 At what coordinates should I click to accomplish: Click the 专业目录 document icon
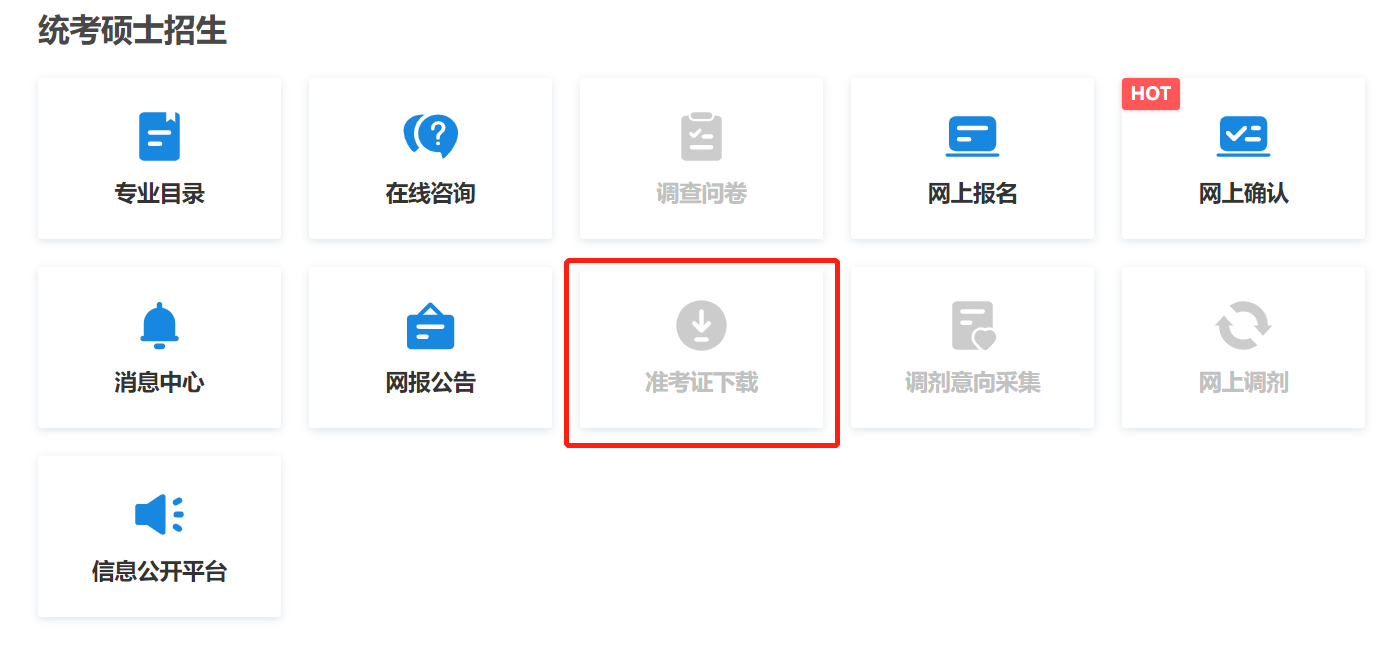pyautogui.click(x=159, y=136)
